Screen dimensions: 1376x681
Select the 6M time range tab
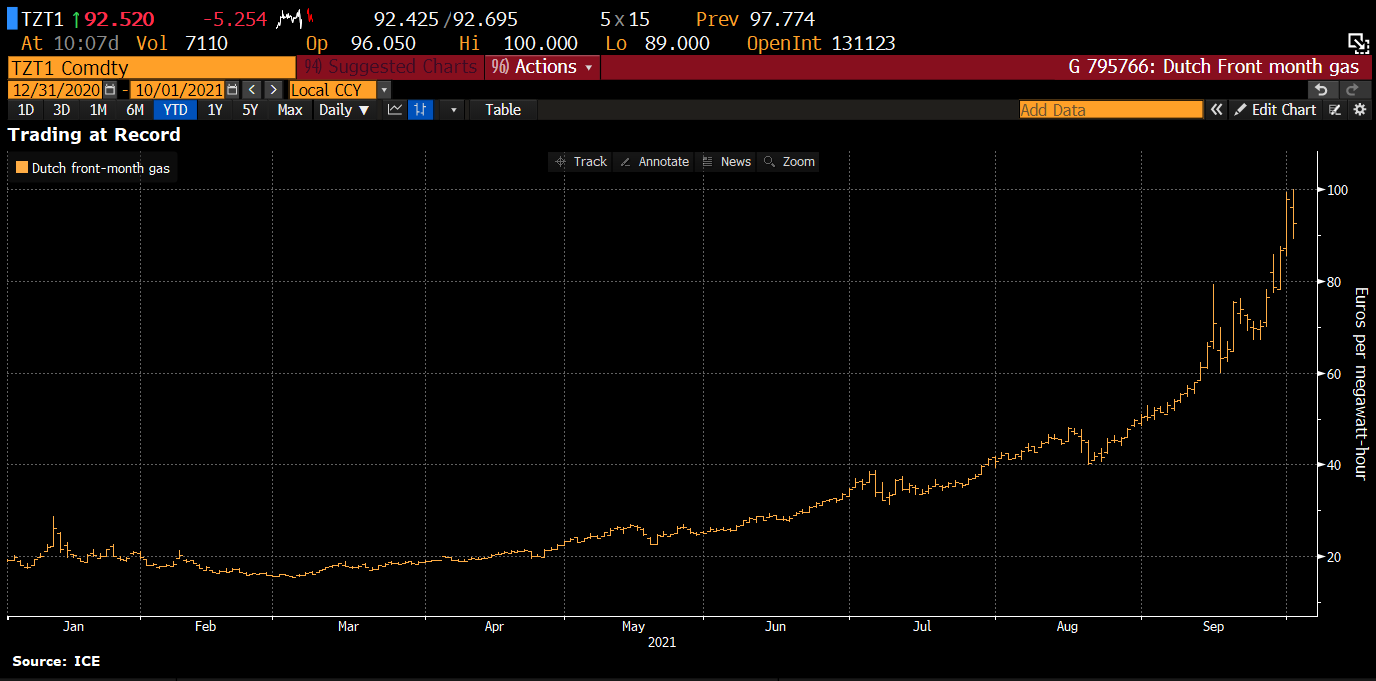[x=135, y=110]
